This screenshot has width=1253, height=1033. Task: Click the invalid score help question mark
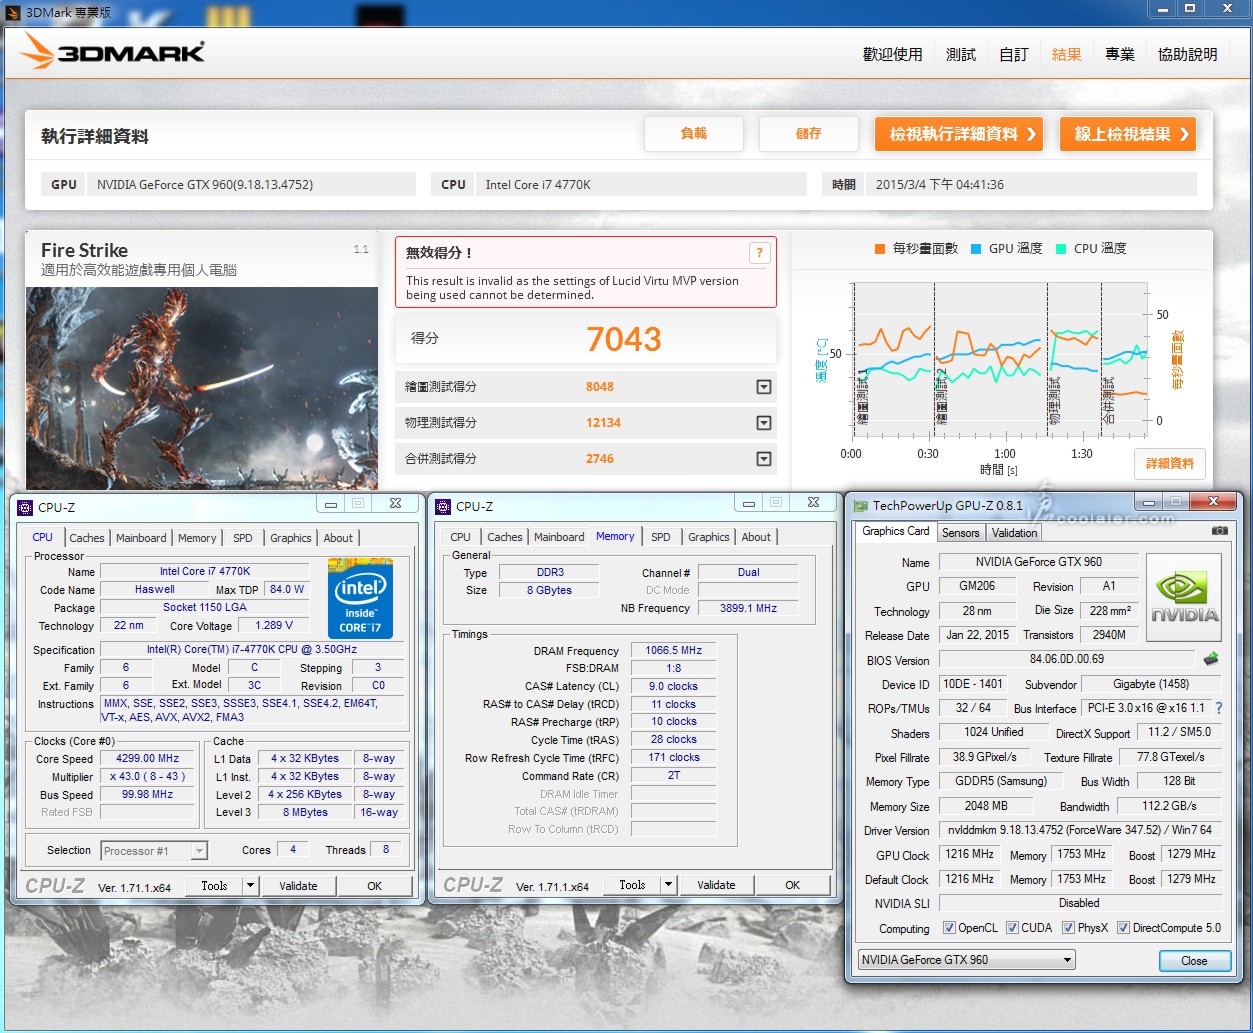coord(759,252)
